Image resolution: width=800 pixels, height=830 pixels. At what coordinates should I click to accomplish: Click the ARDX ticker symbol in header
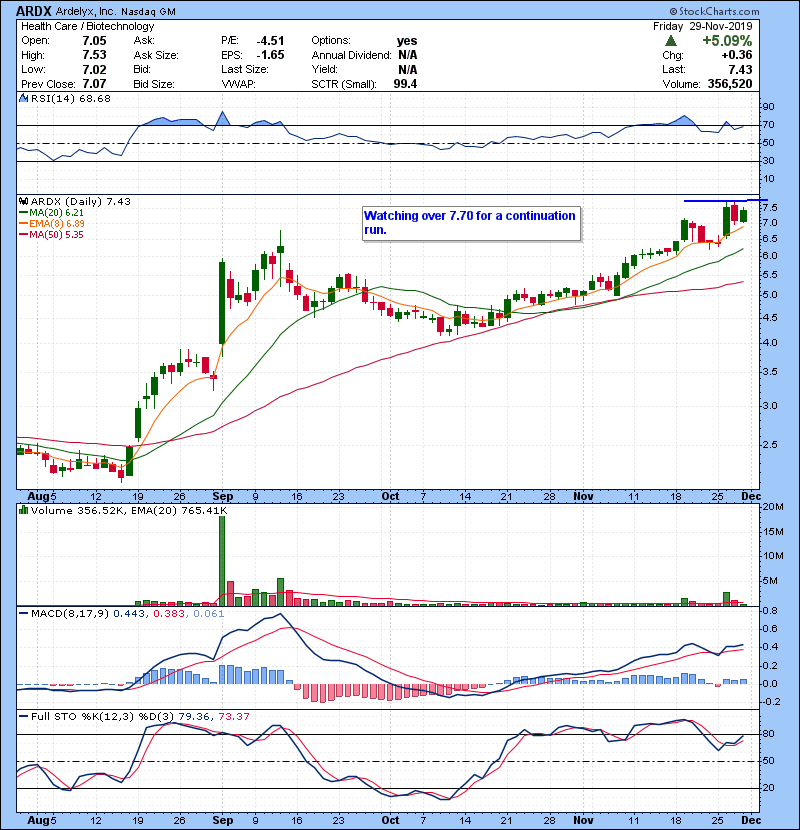pyautogui.click(x=34, y=11)
